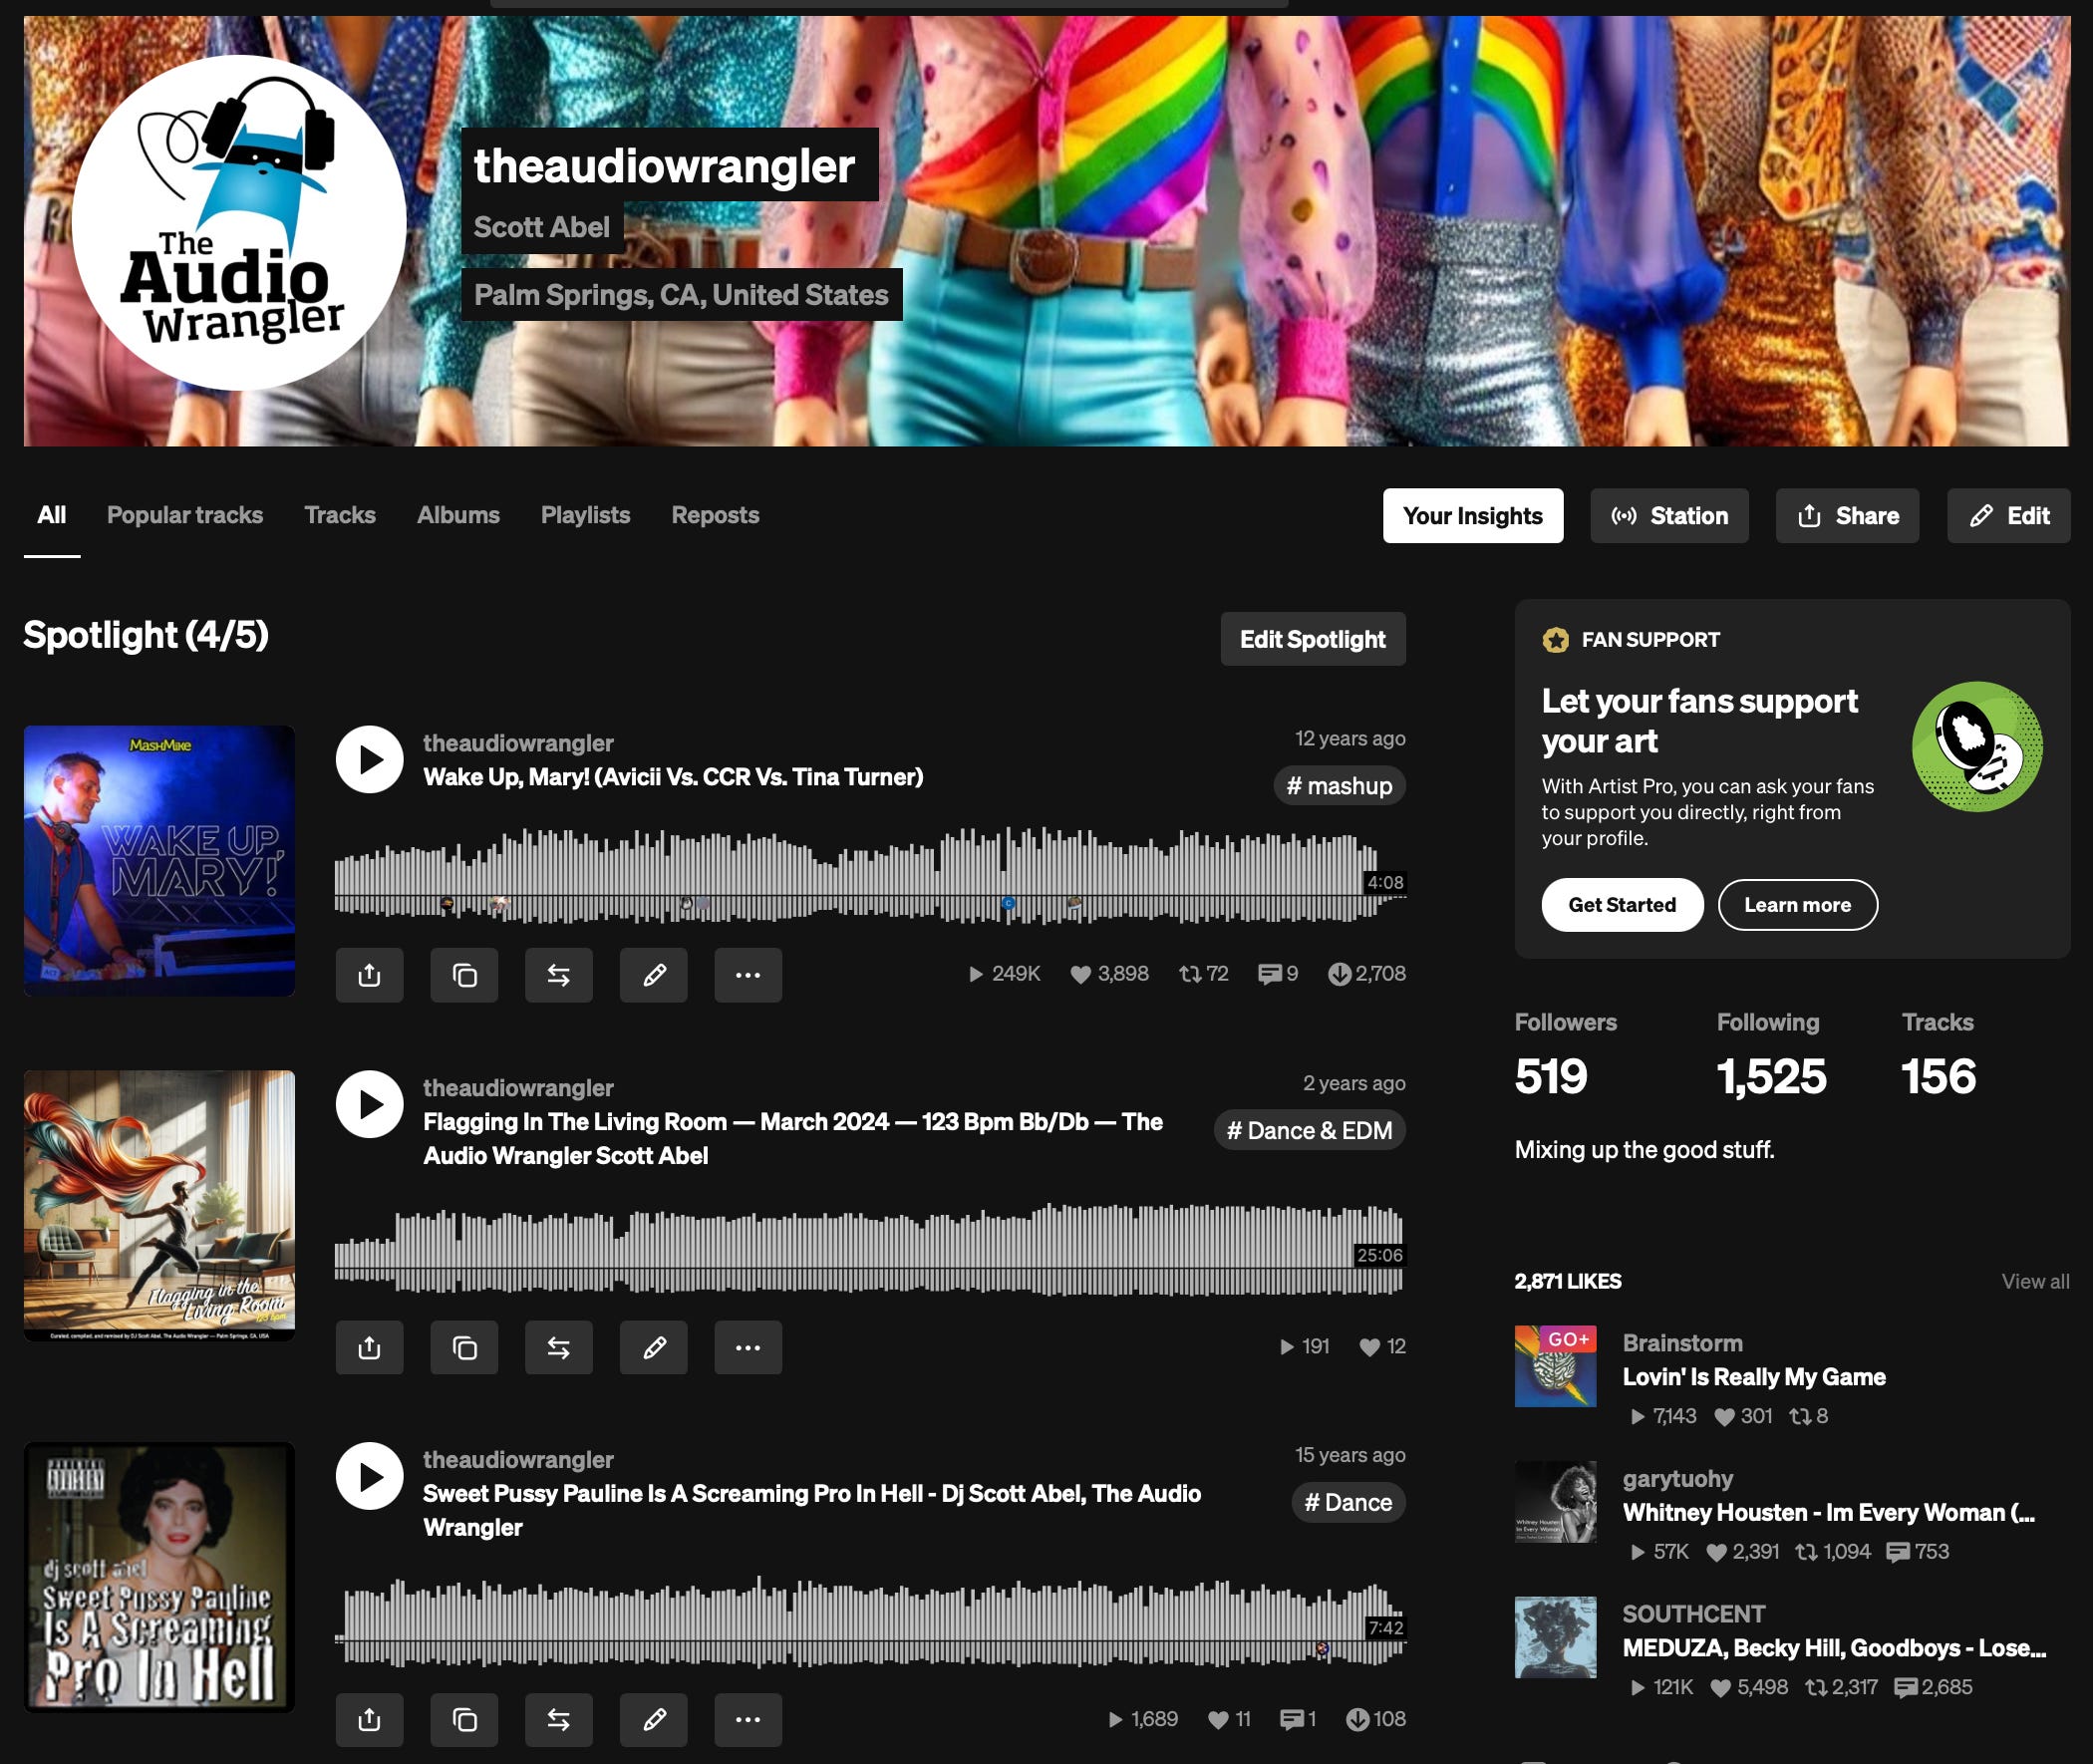
Task: Play the Wake Up, Mary! track
Action: click(x=369, y=759)
